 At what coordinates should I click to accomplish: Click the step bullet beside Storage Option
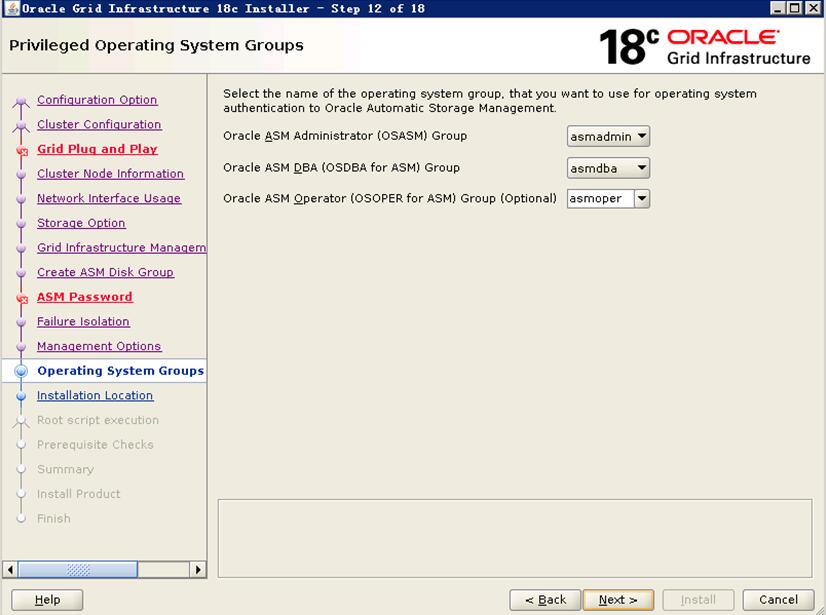point(21,224)
